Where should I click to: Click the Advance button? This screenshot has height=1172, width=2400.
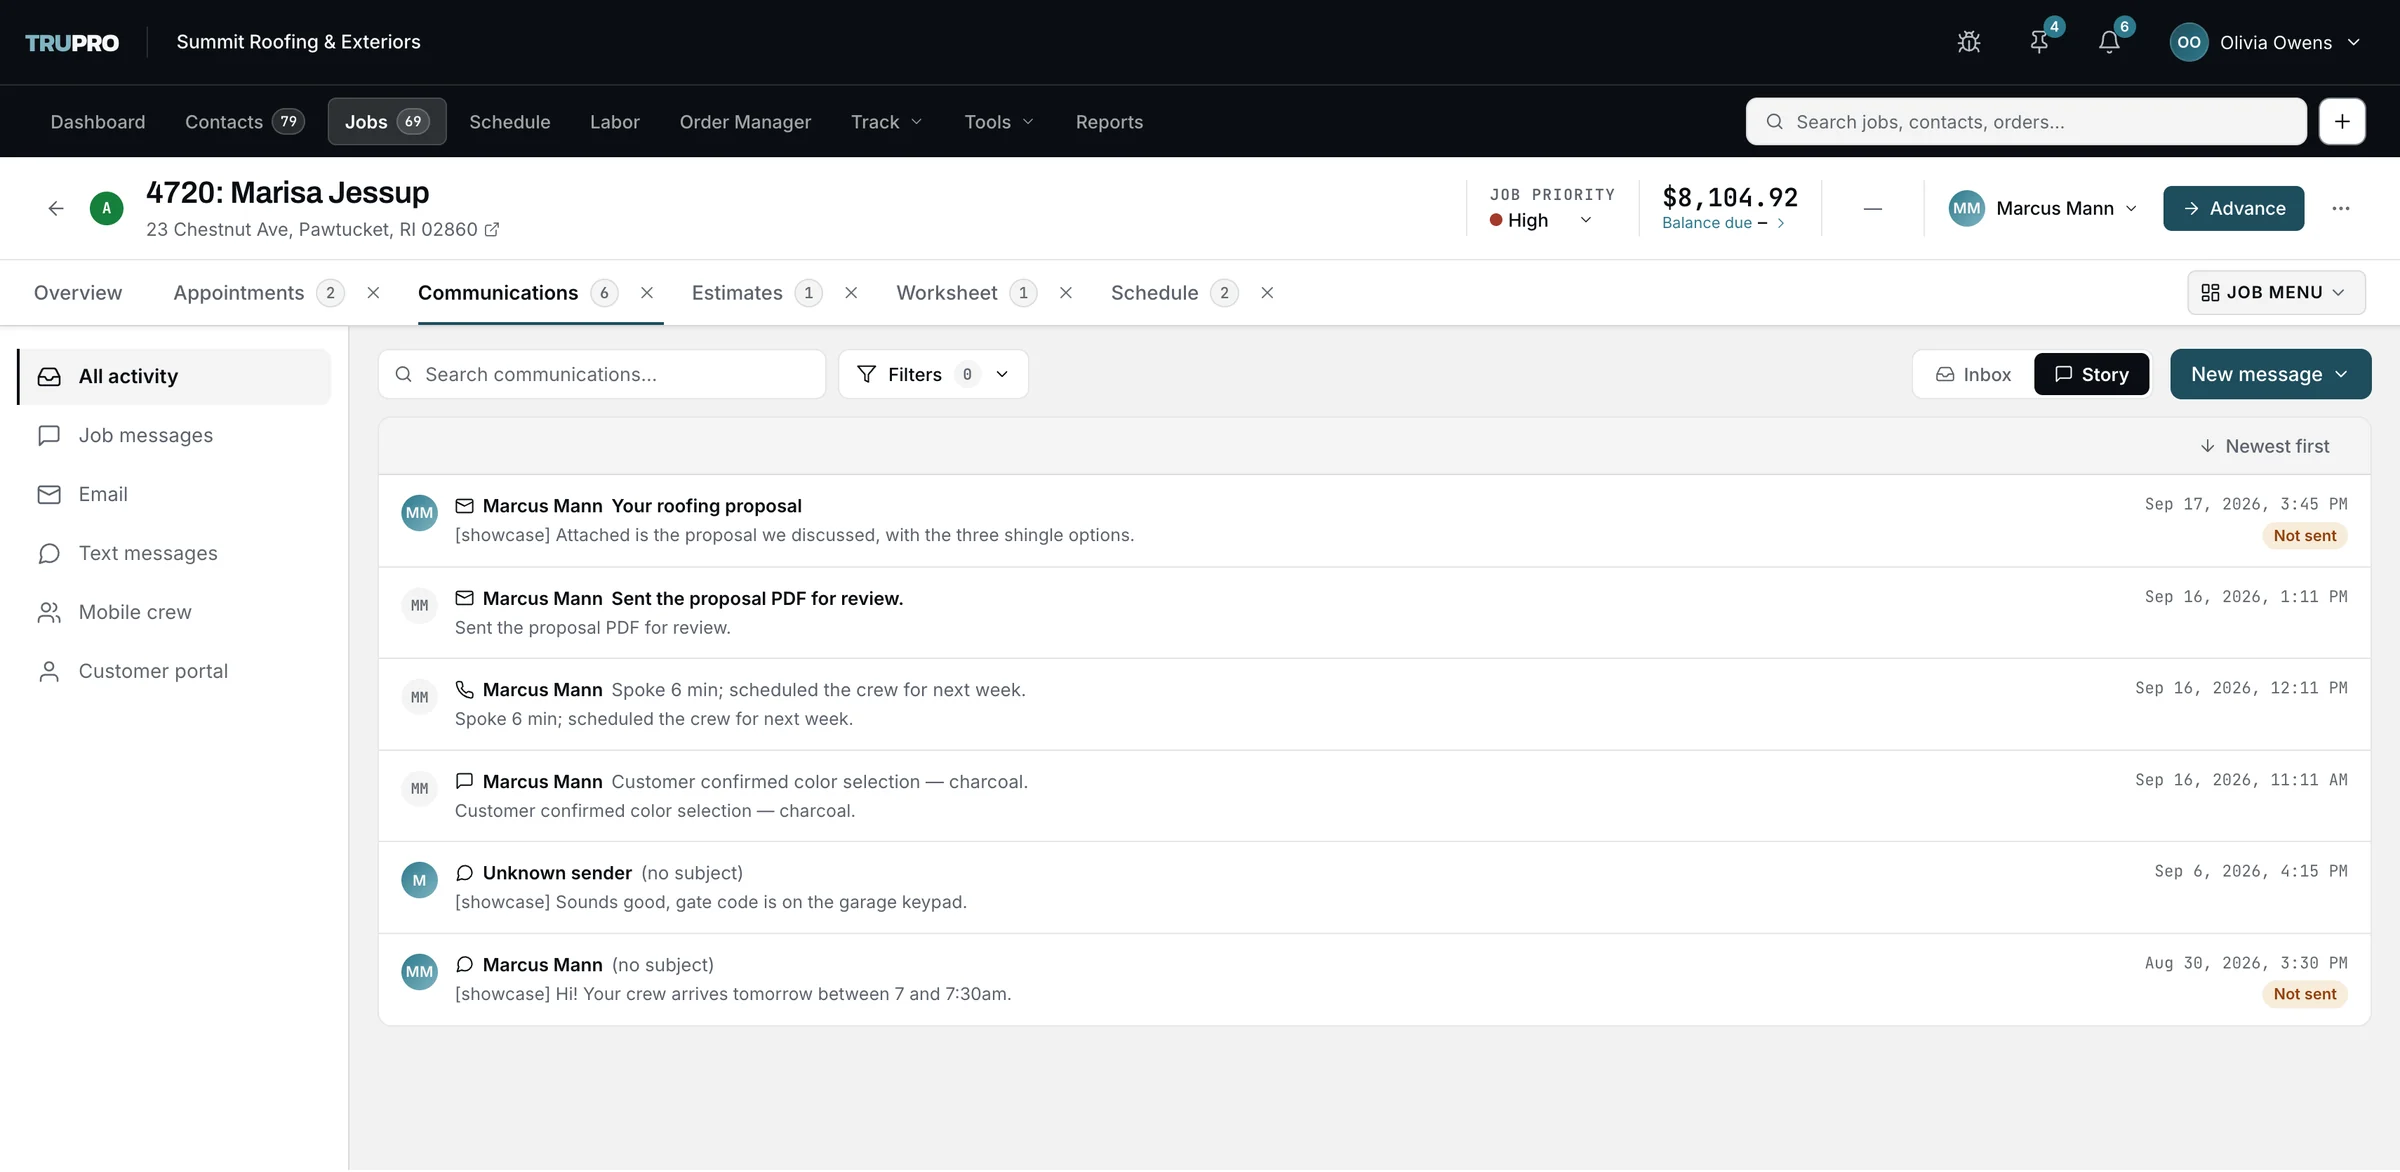tap(2233, 208)
